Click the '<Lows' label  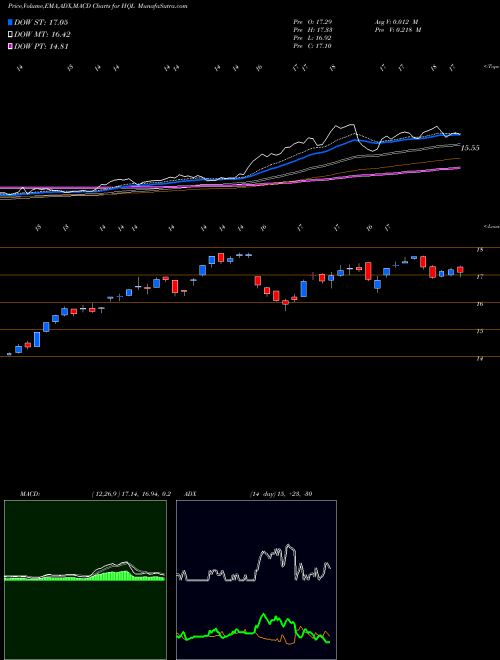pyautogui.click(x=491, y=226)
